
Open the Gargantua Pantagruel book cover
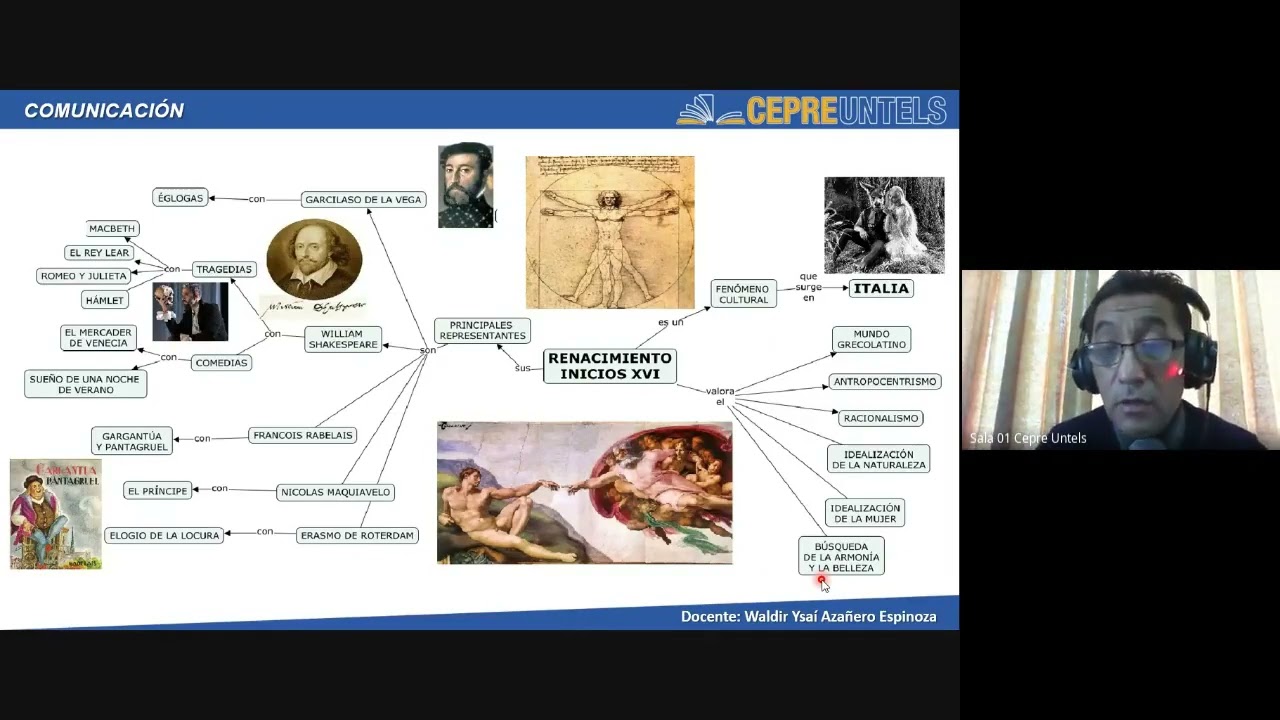[x=56, y=514]
